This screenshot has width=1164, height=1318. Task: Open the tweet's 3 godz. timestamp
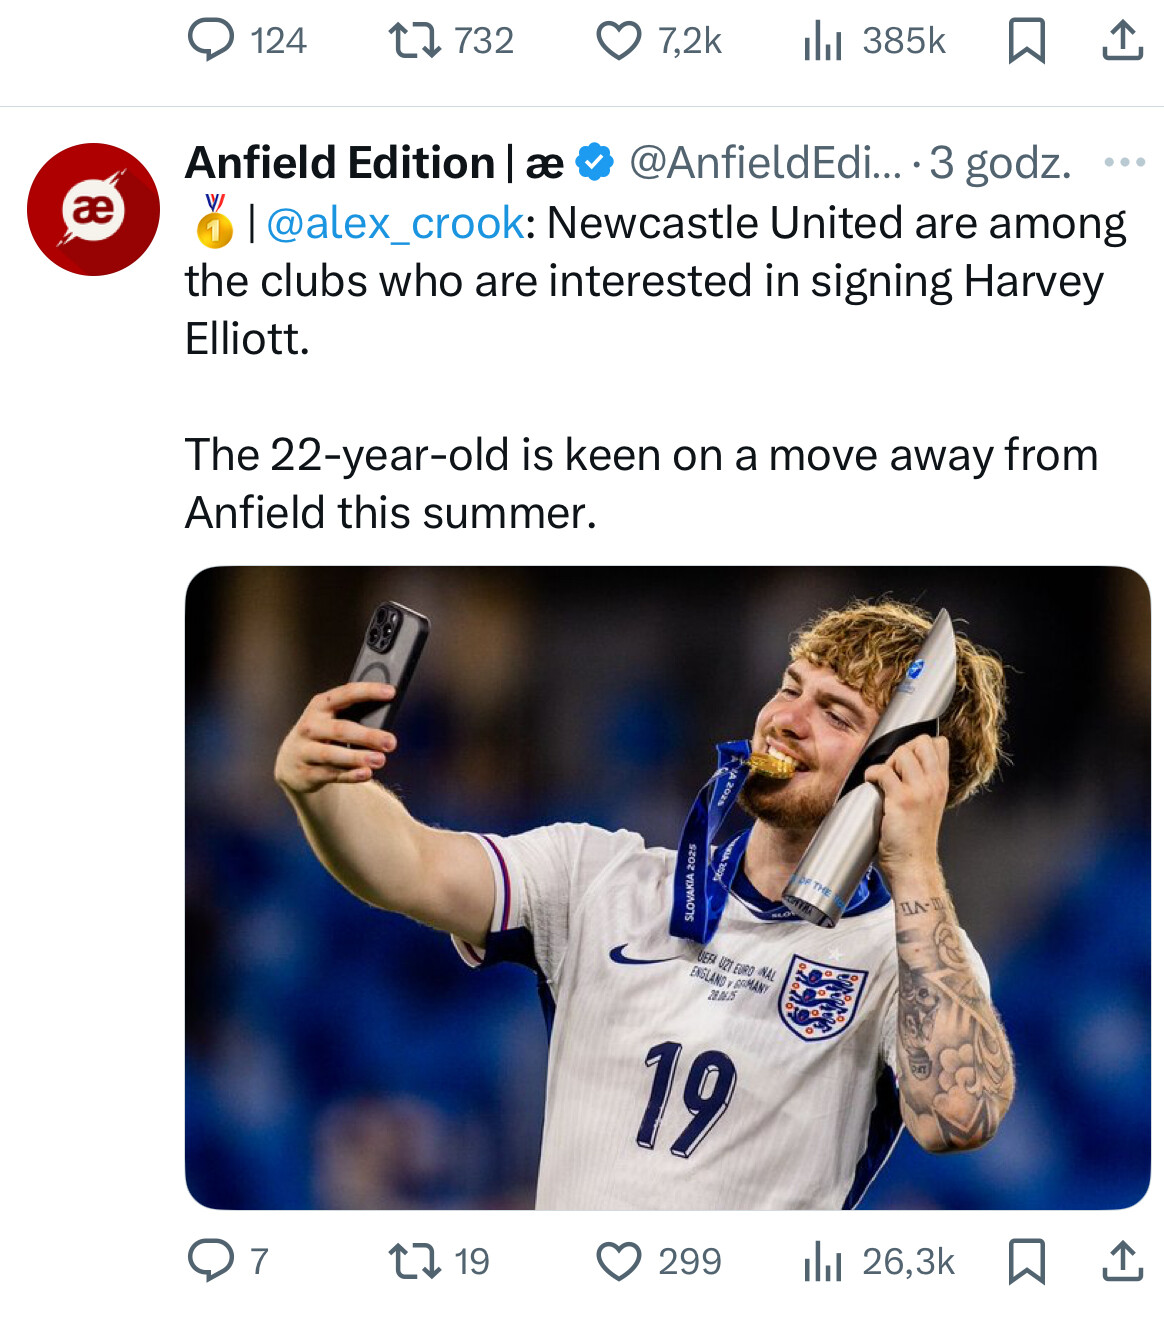(x=1000, y=163)
